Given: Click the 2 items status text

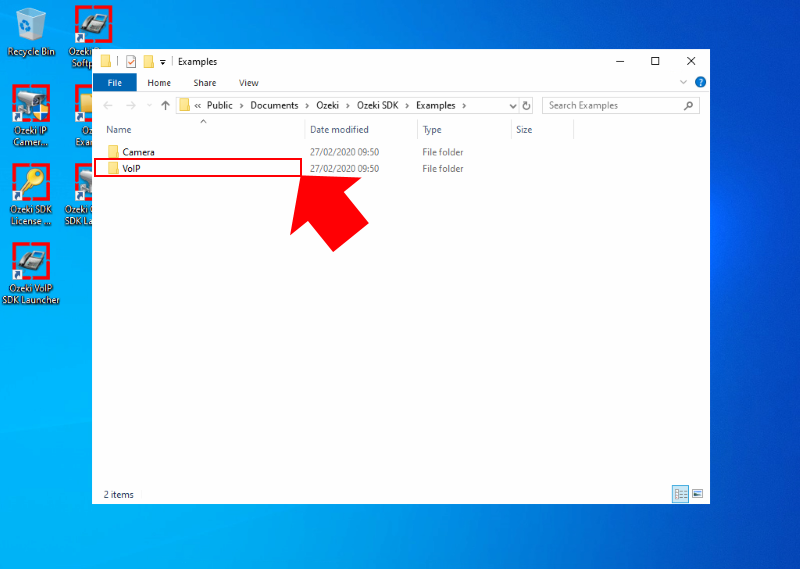Looking at the screenshot, I should pyautogui.click(x=118, y=494).
